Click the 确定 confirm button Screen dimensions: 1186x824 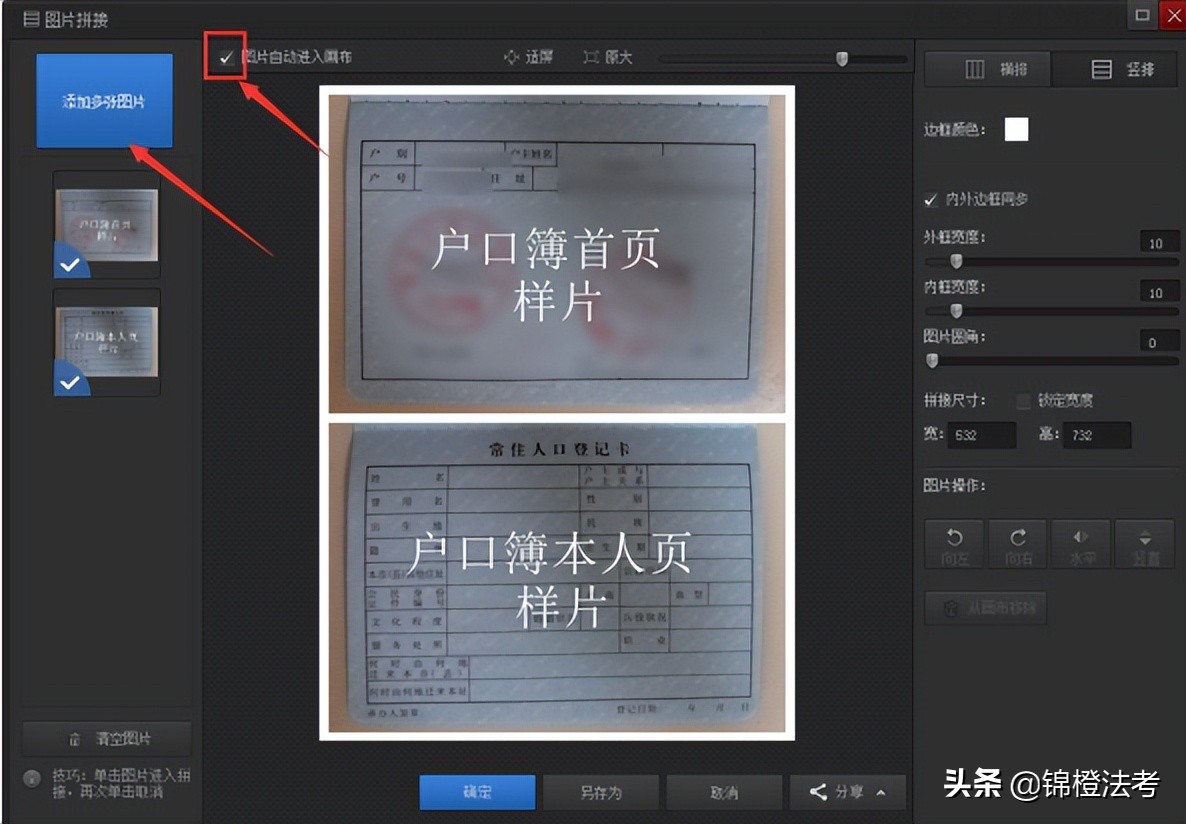[477, 792]
